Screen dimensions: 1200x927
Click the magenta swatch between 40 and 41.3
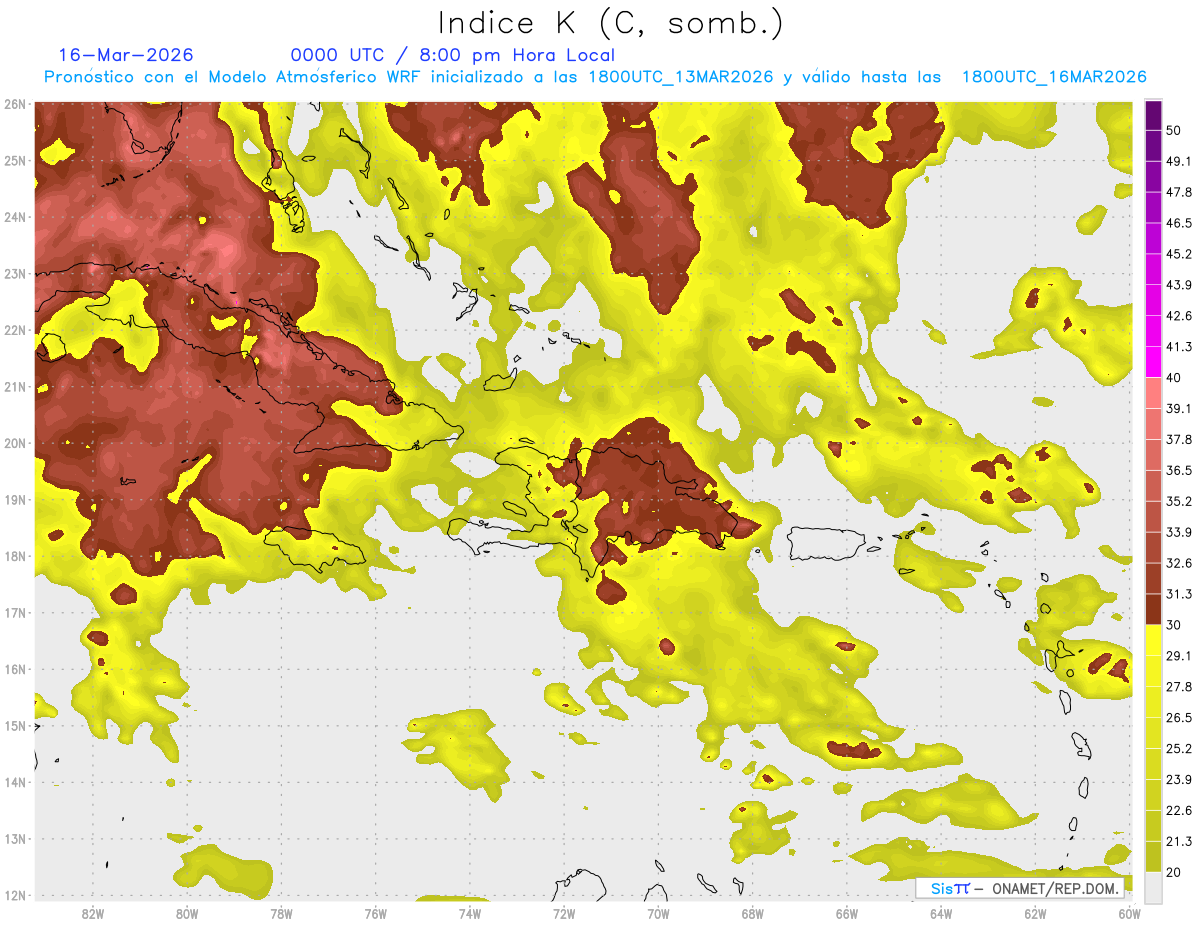1153,363
